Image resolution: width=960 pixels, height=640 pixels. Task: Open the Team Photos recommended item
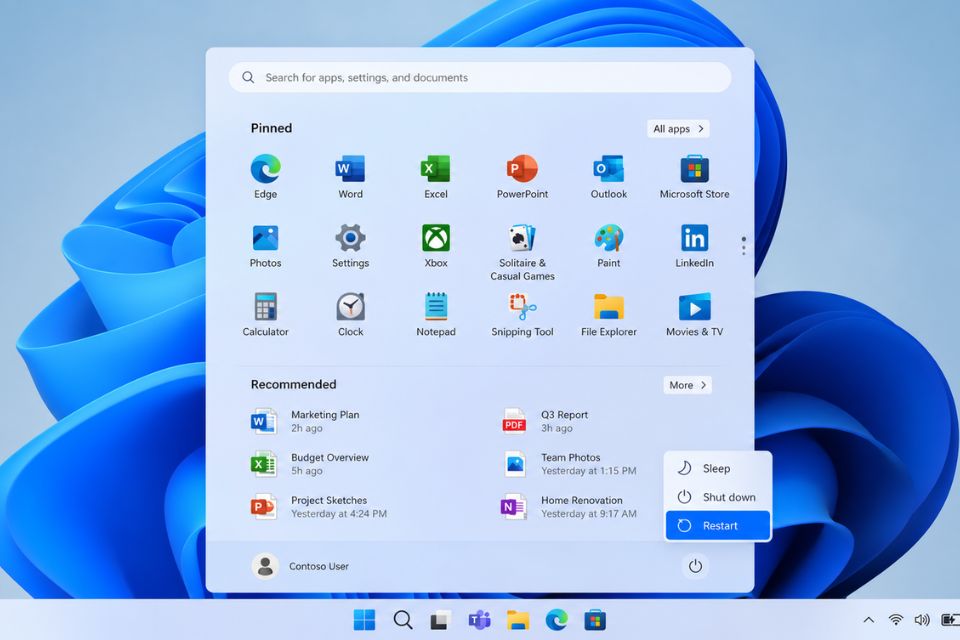(569, 464)
